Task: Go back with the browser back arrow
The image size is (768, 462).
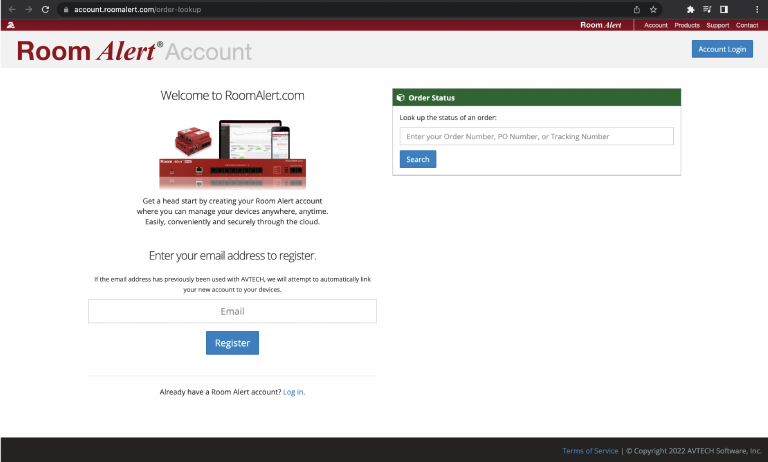Action: (x=12, y=9)
